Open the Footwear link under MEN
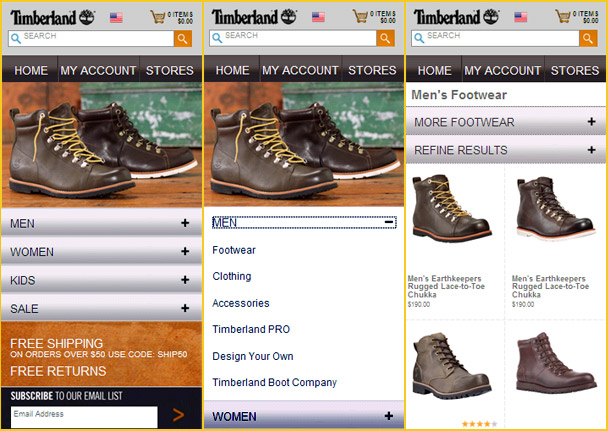 point(234,250)
